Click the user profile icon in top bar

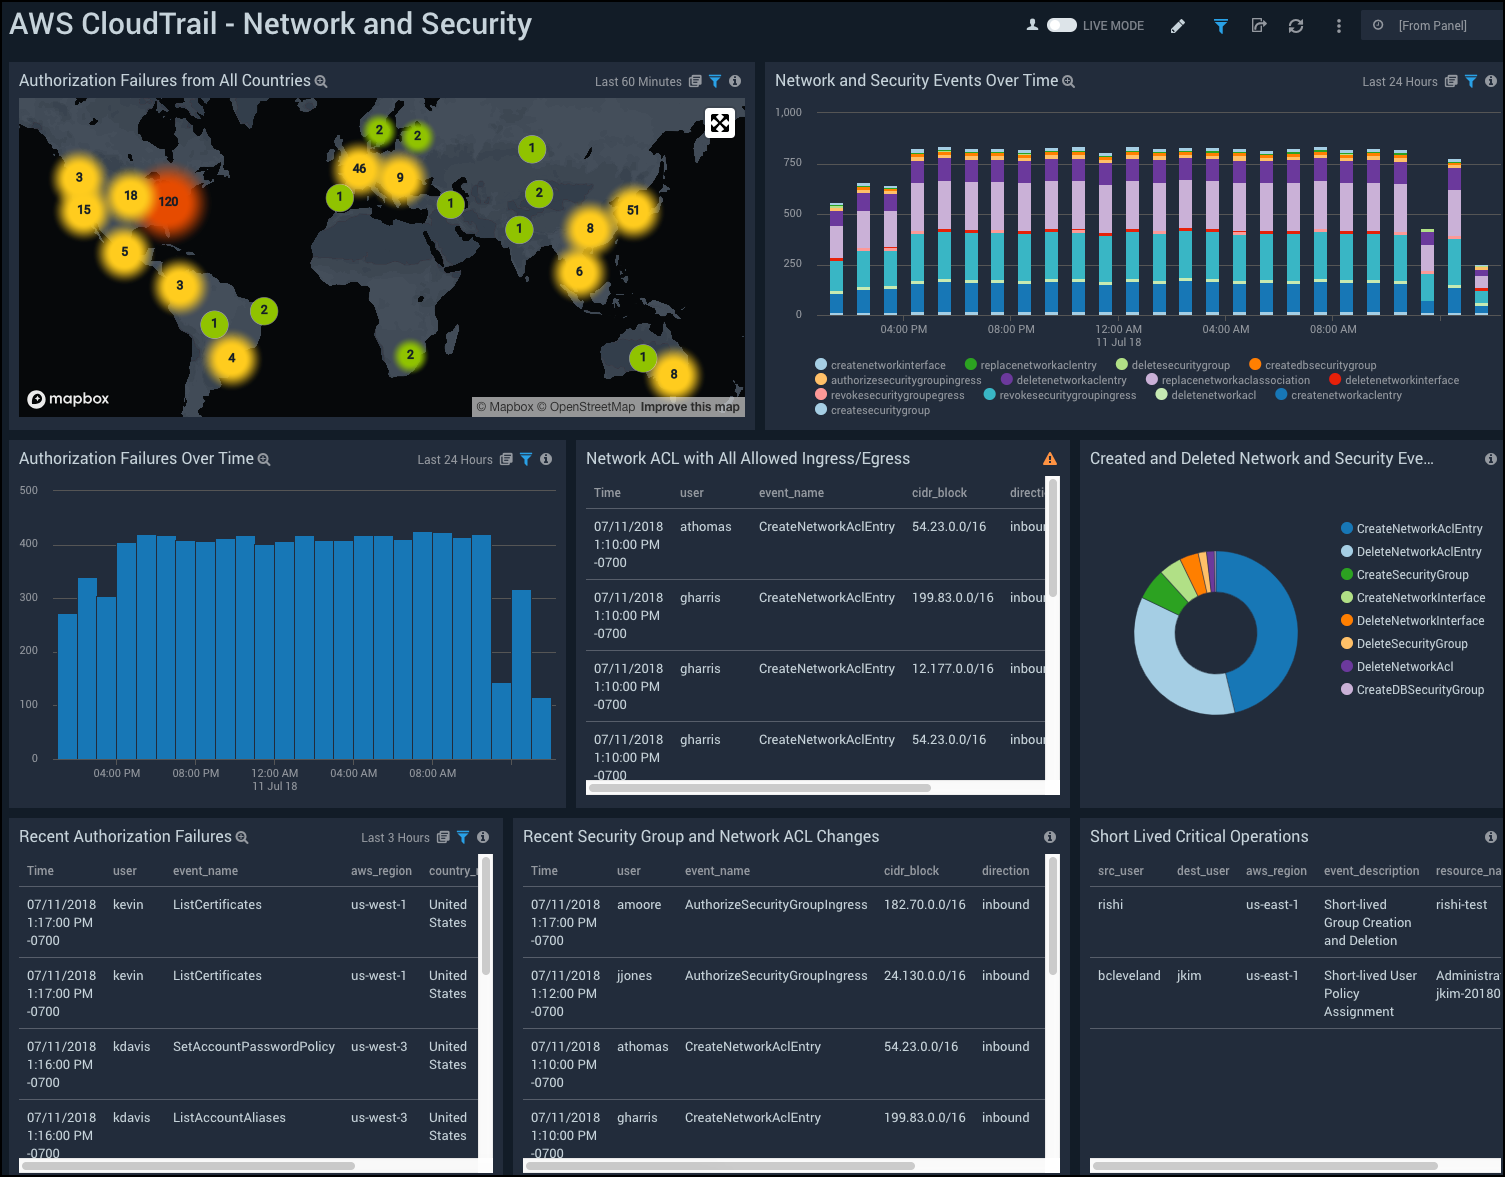[x=1033, y=25]
